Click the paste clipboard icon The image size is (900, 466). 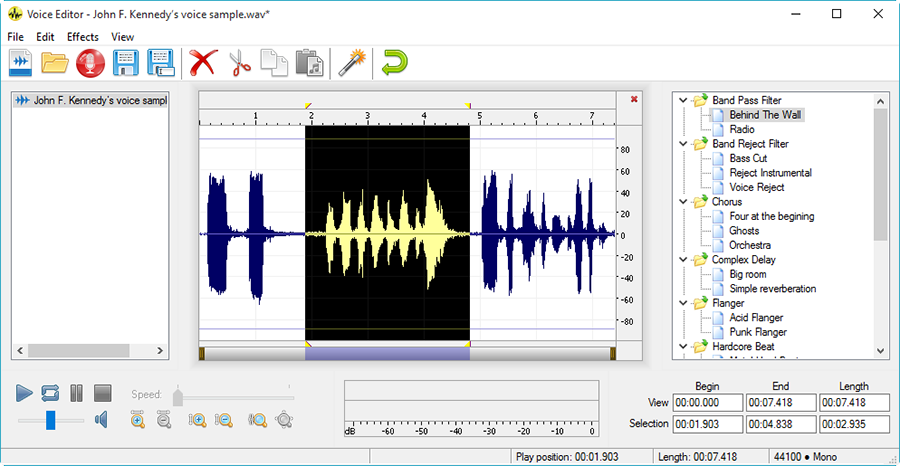click(x=309, y=64)
